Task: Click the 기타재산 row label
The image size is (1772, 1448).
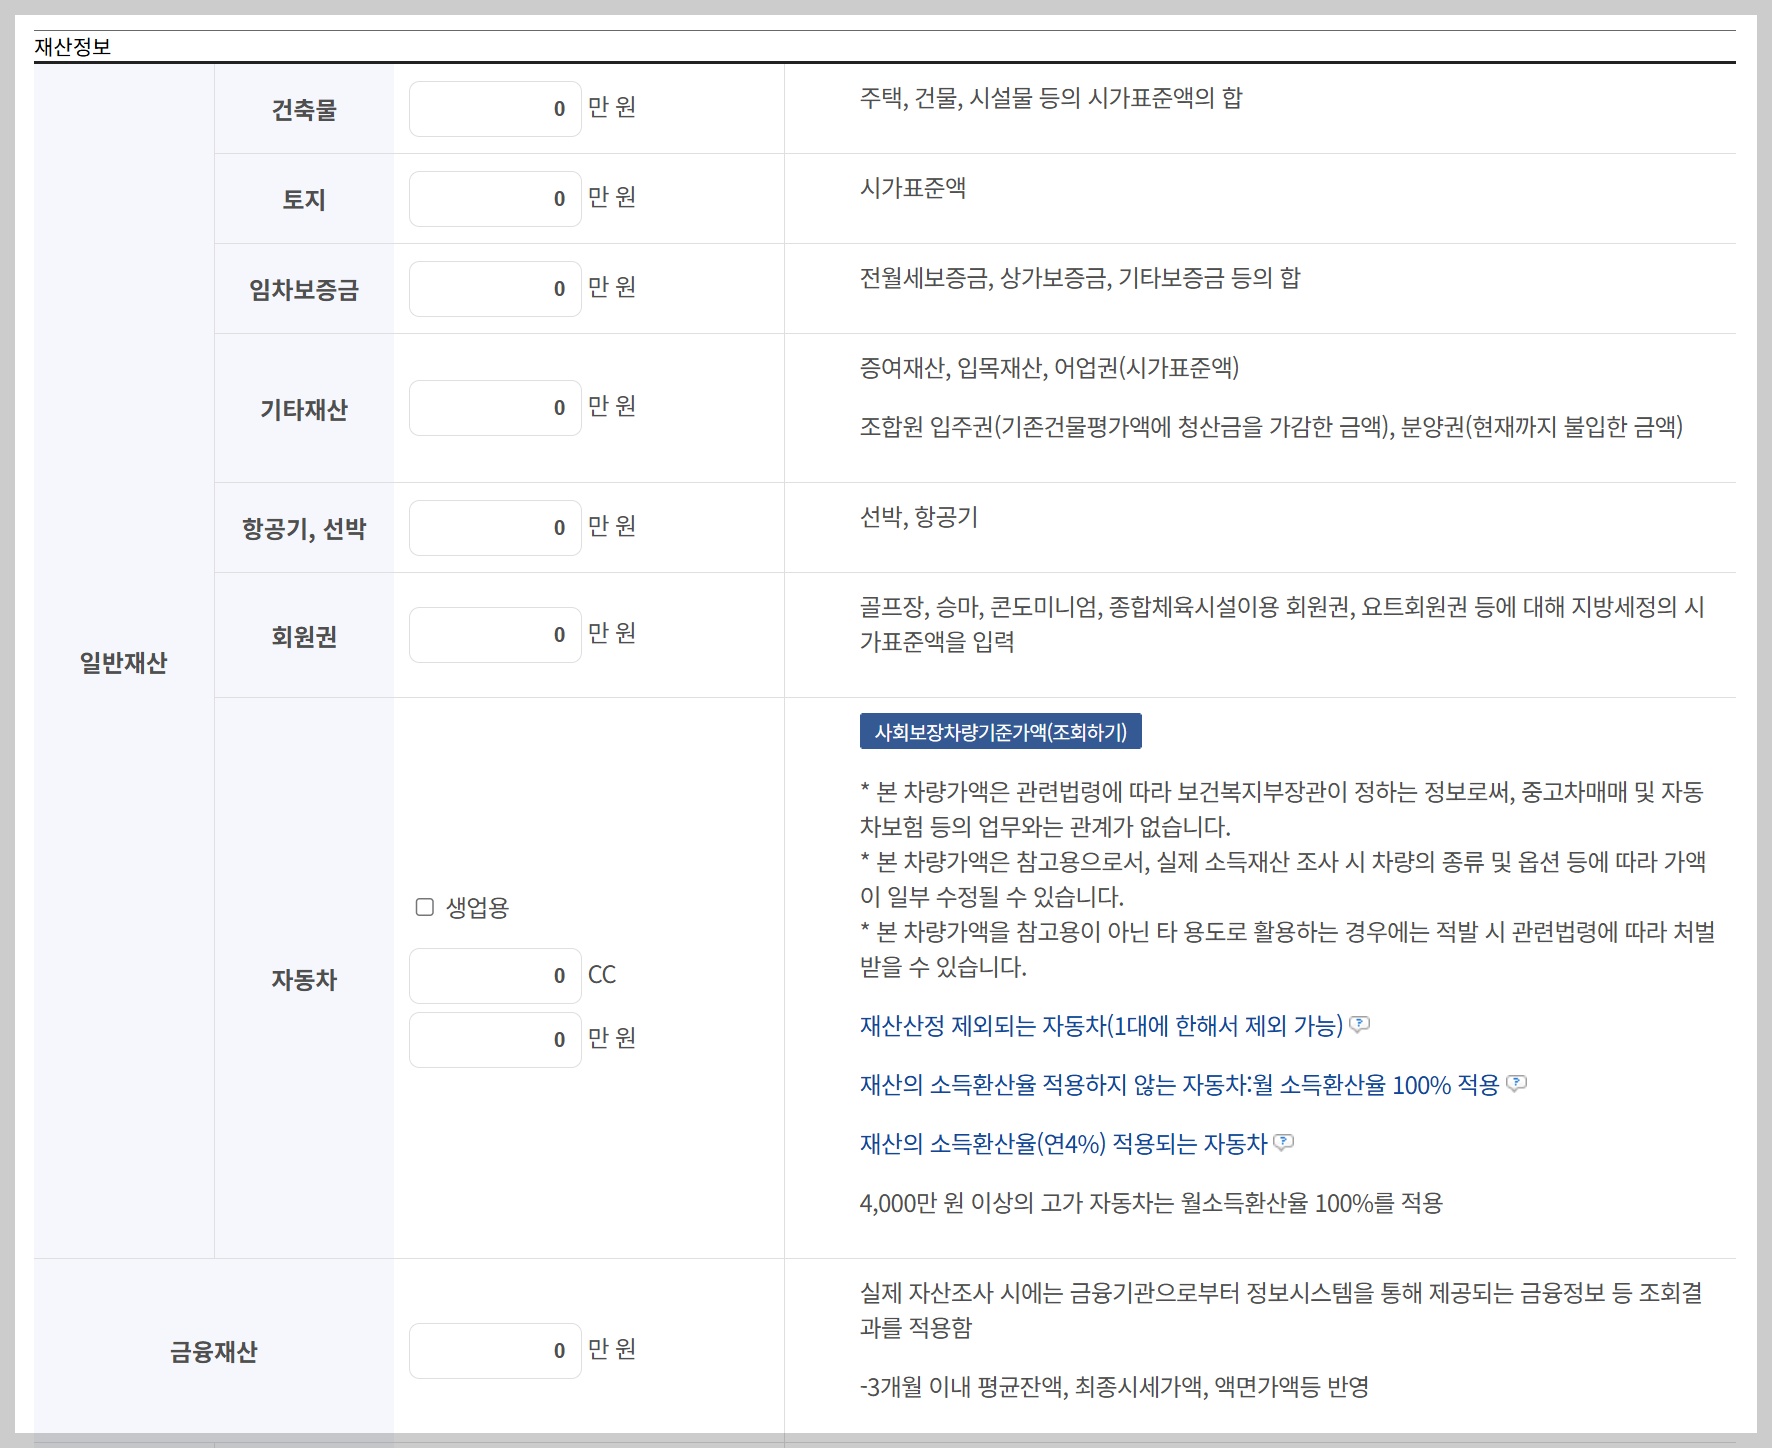Action: 304,410
